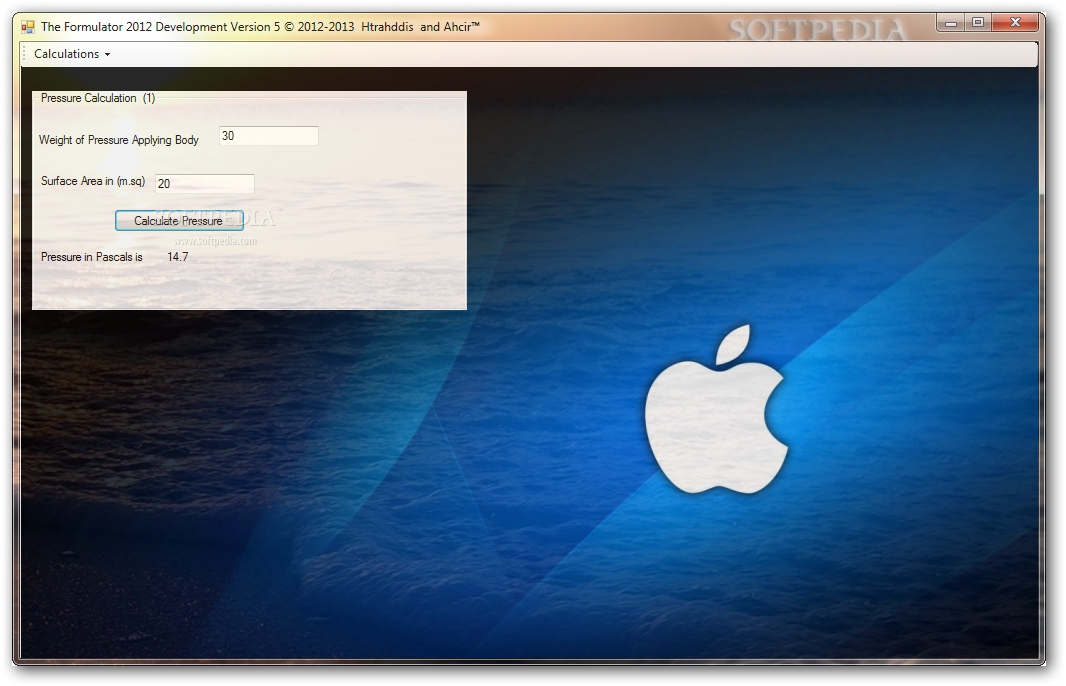Viewport: 1066px width, 686px height.
Task: Close the Formulator window
Action: [x=1016, y=23]
